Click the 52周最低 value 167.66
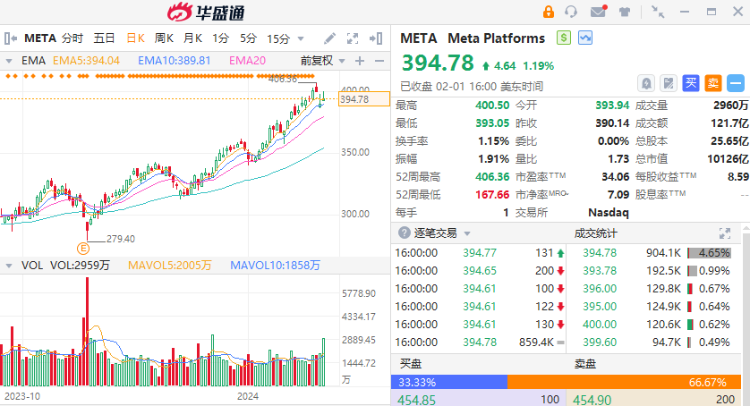Screen dimensions: 750x406 click(x=492, y=195)
